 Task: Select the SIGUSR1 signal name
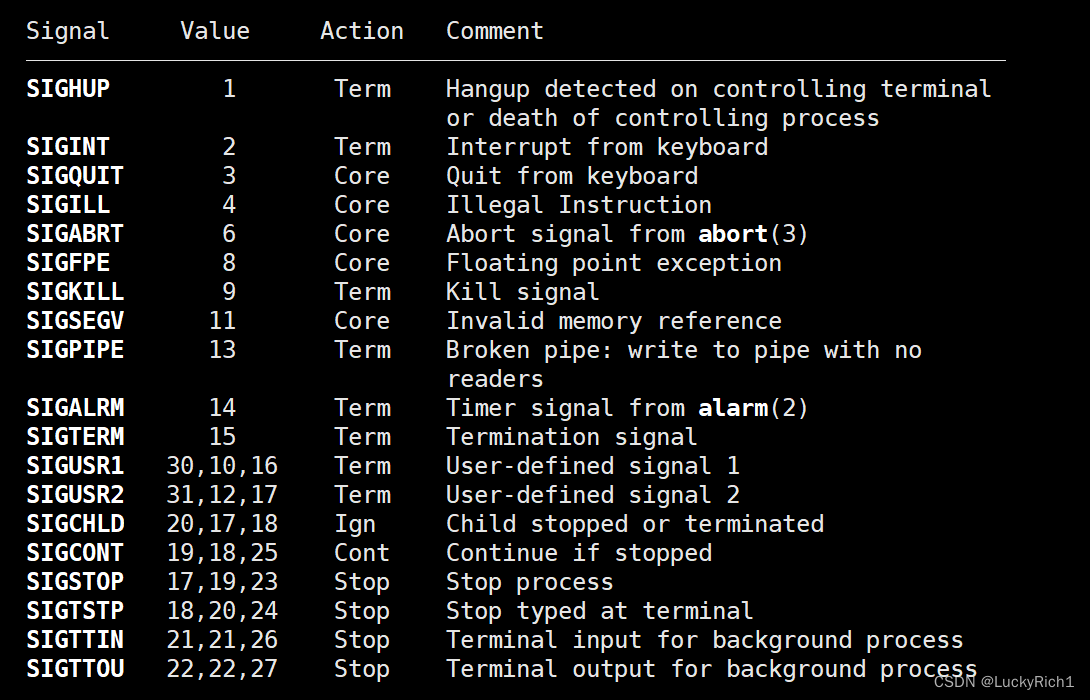[75, 466]
